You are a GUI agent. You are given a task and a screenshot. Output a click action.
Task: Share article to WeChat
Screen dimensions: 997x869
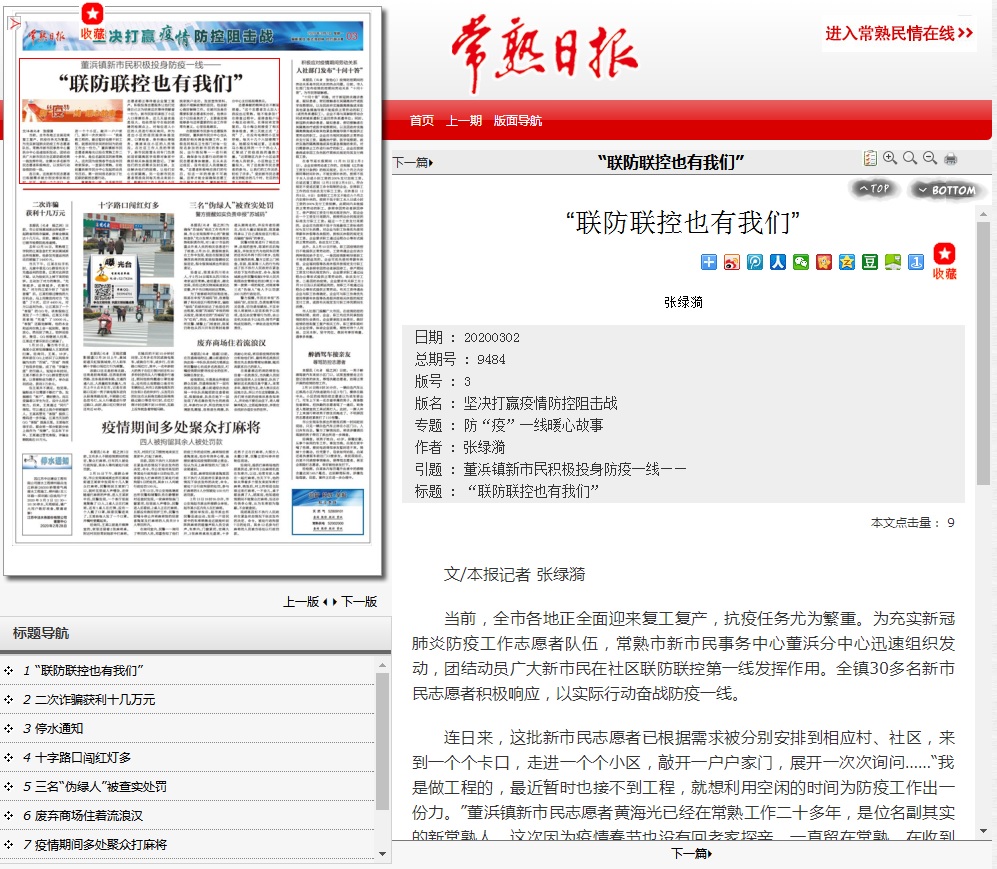(801, 262)
